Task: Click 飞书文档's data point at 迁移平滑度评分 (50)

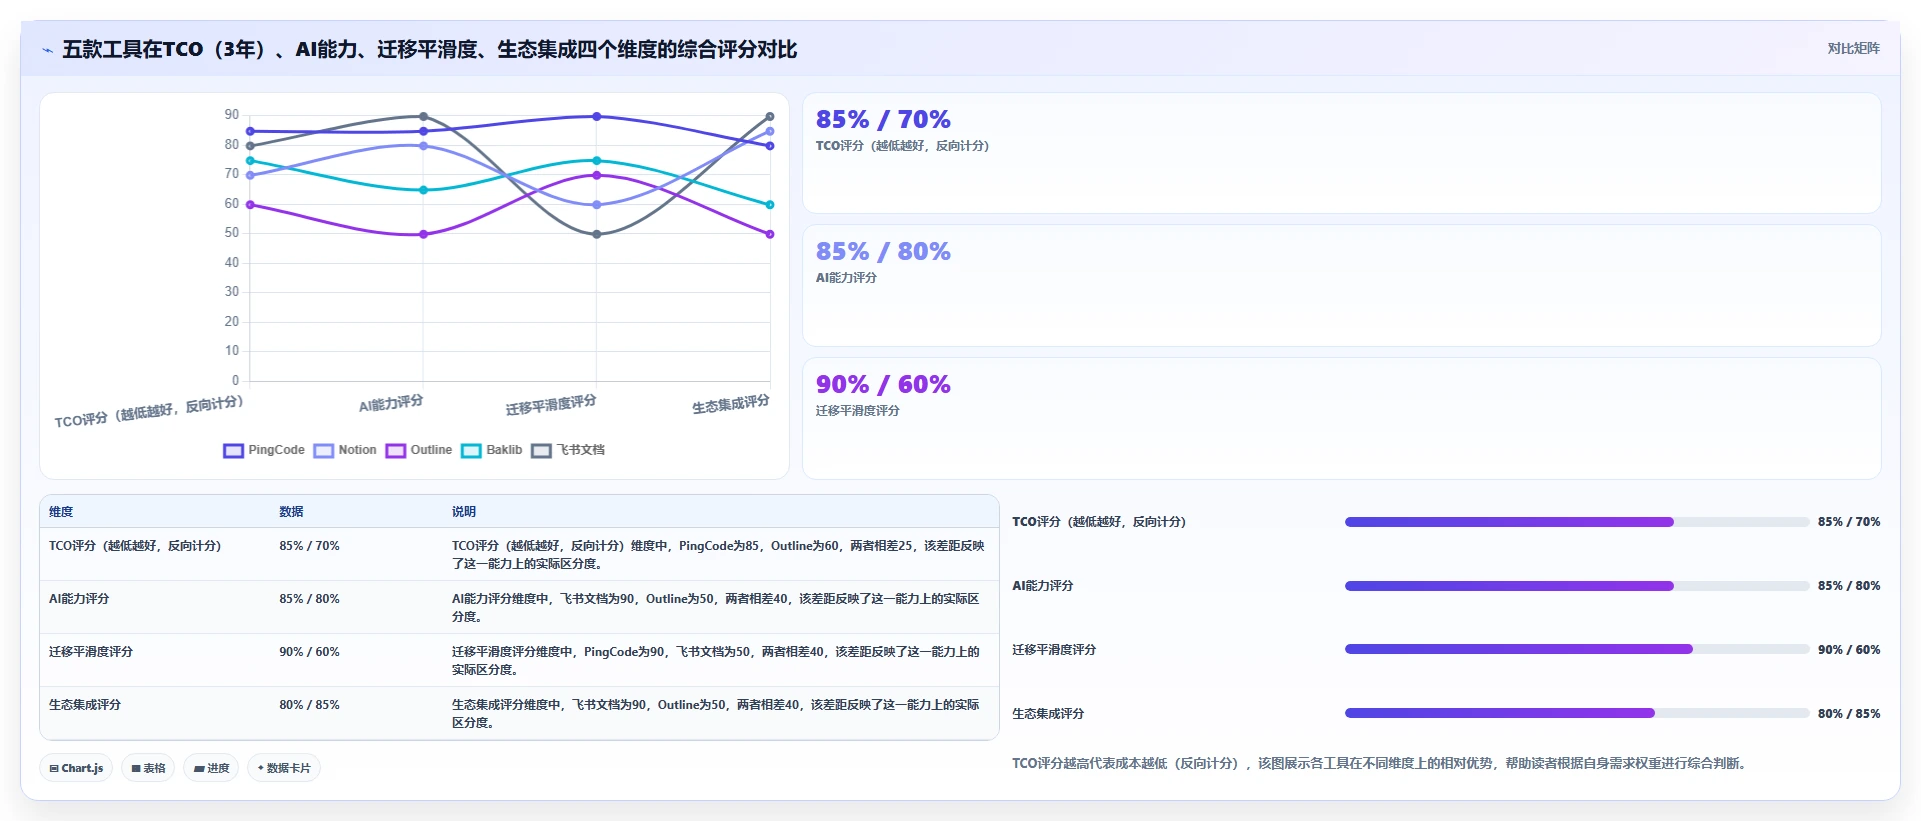Action: point(597,234)
